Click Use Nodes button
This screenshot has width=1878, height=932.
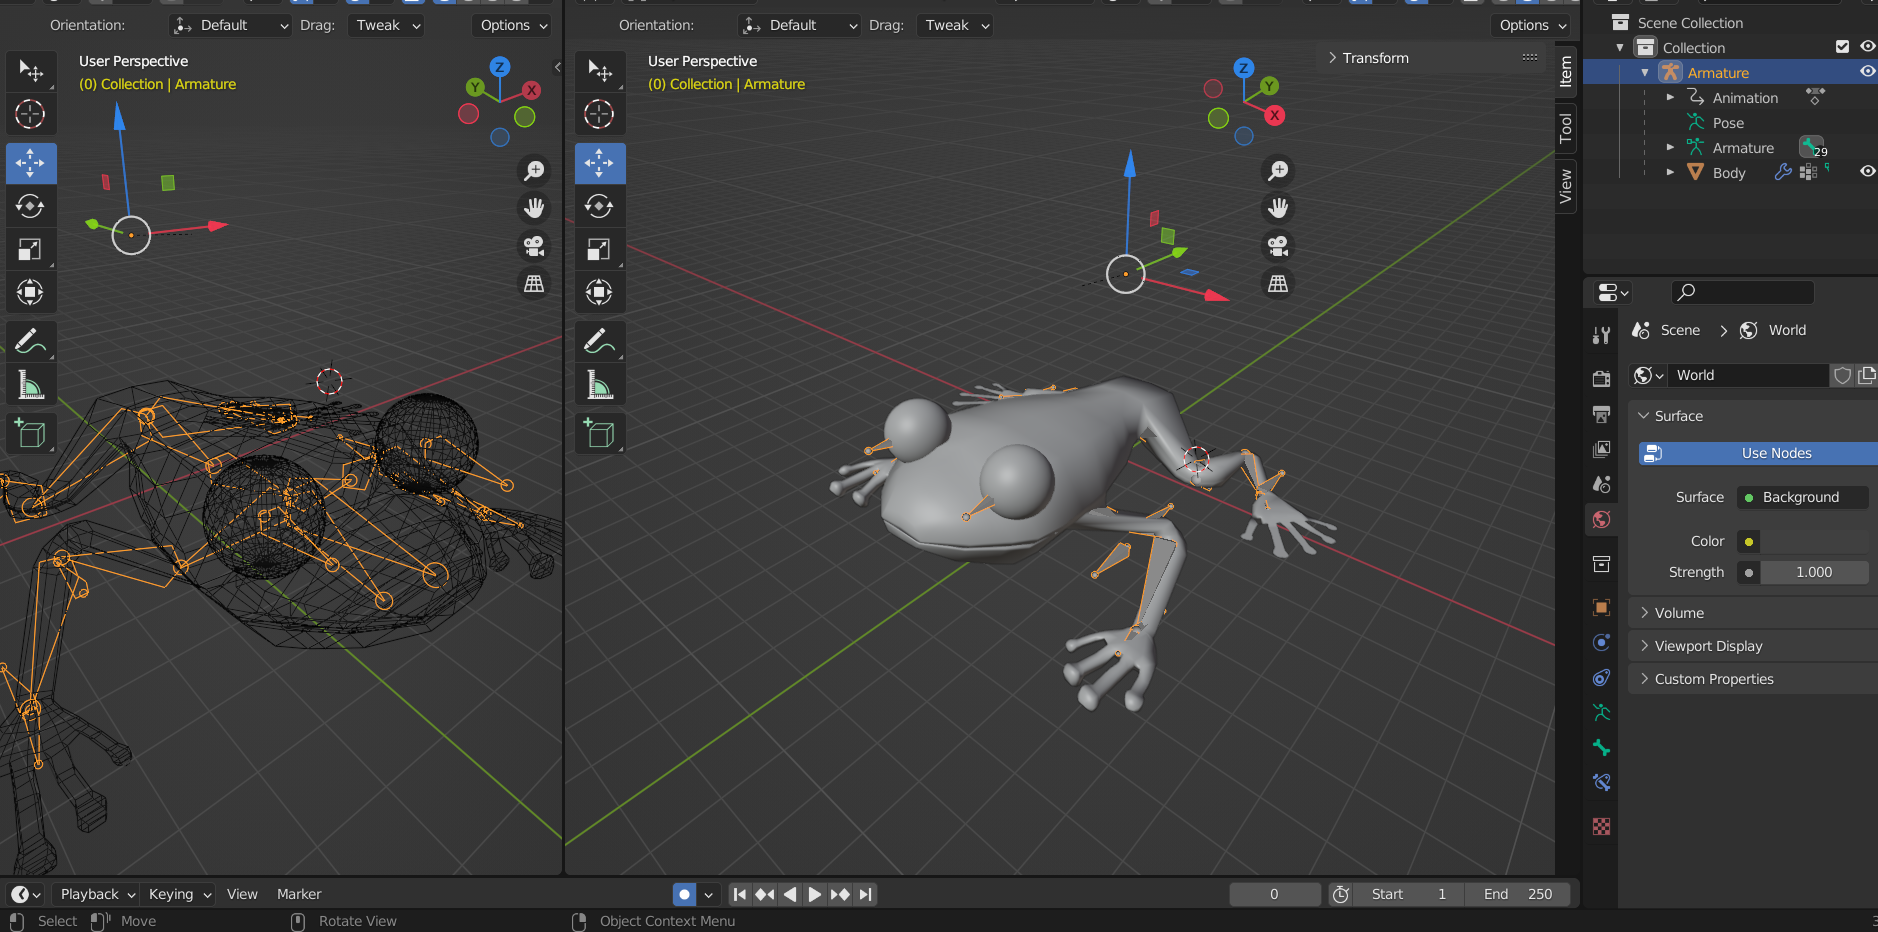(x=1758, y=453)
